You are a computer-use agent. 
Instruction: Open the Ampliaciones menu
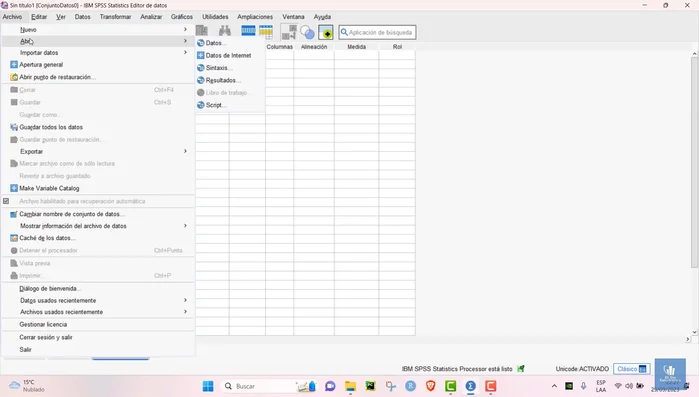point(255,16)
